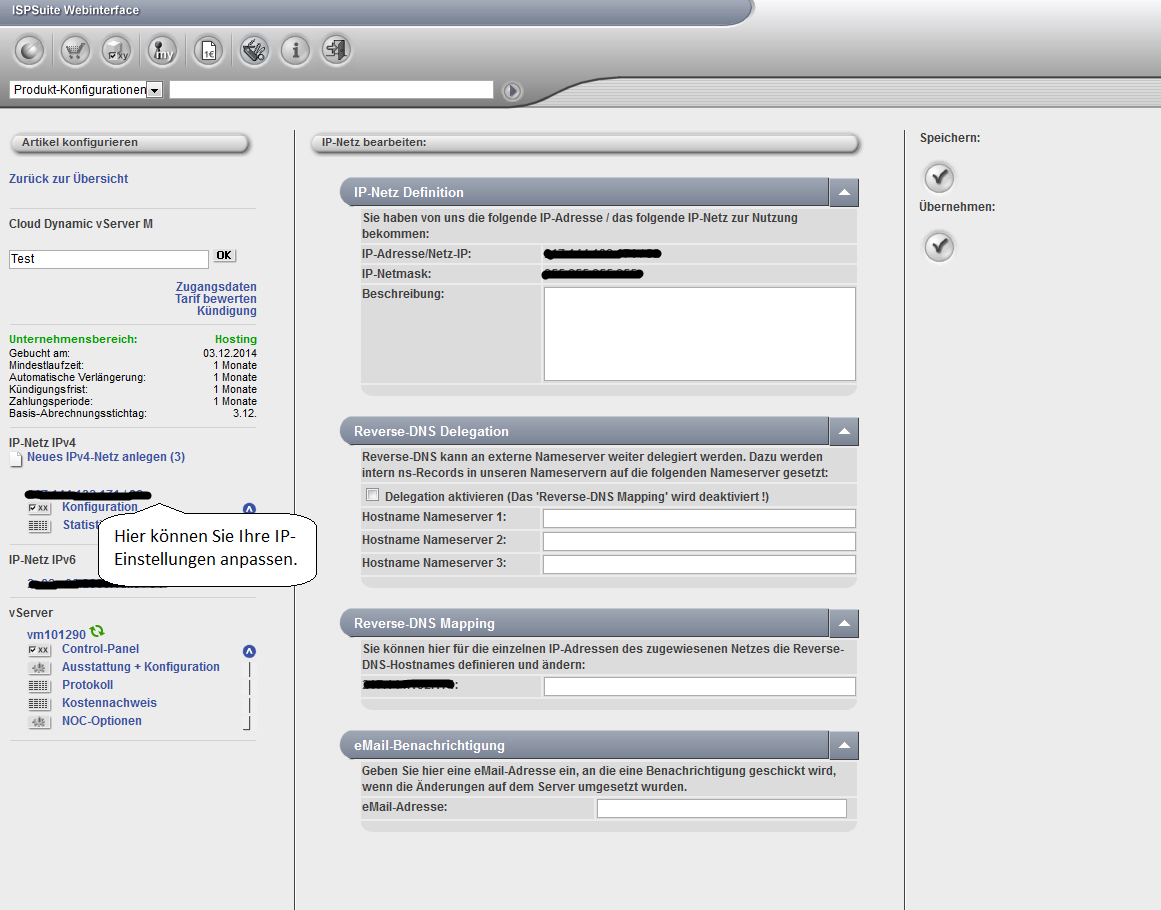This screenshot has height=910, width=1161.
Task: Click the 'Zurück zur Übersicht' link
Action: 68,179
